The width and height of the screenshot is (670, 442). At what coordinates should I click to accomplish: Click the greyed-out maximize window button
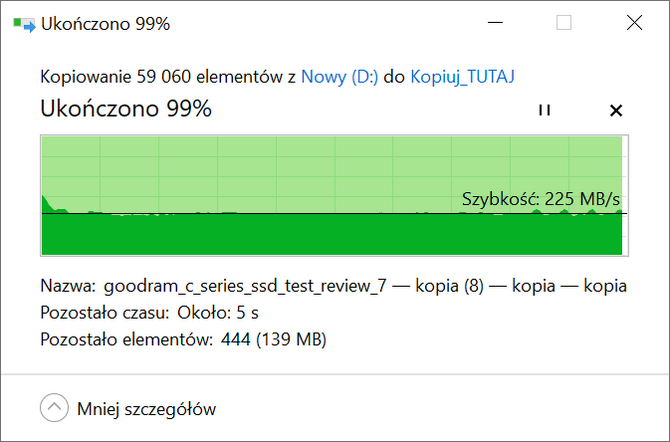pos(564,23)
